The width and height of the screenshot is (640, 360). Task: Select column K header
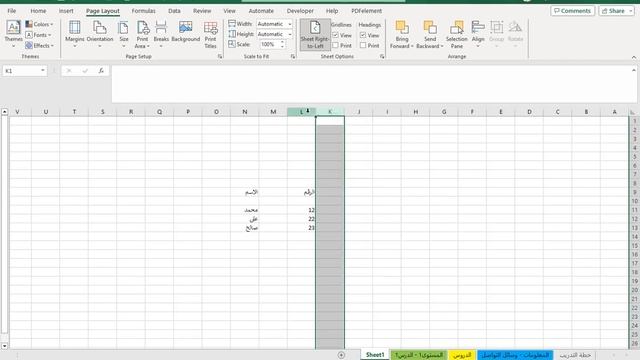coord(330,112)
